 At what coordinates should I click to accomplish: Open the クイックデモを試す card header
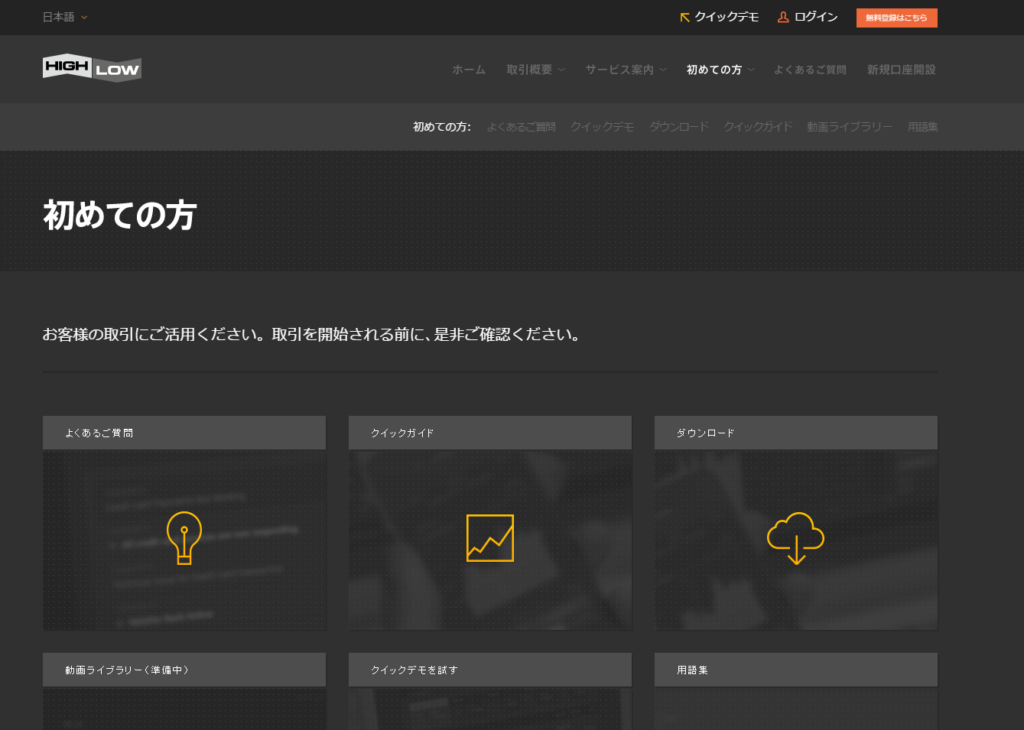pyautogui.click(x=490, y=670)
